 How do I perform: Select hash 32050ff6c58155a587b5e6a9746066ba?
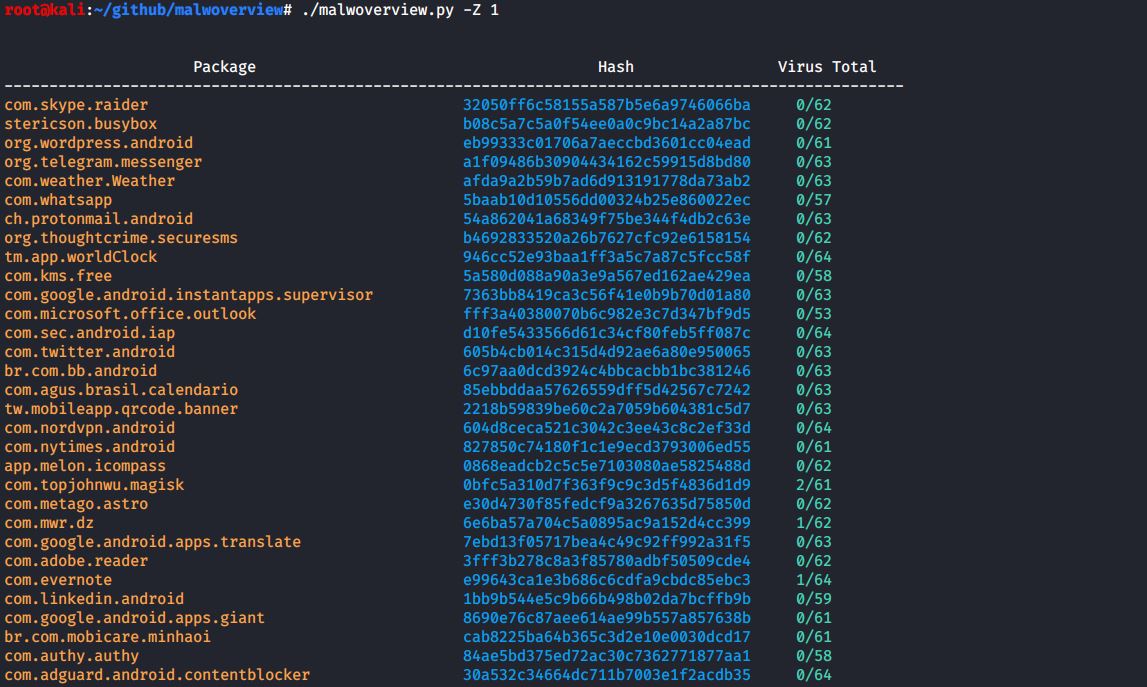(x=606, y=105)
